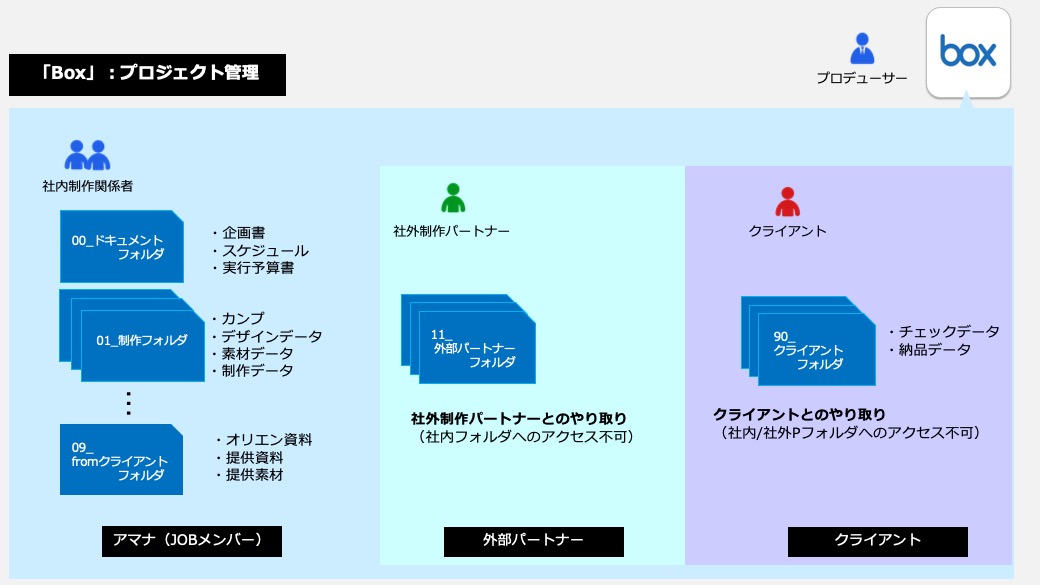
Task: Click the デザインデータ bullet item
Action: [267, 337]
